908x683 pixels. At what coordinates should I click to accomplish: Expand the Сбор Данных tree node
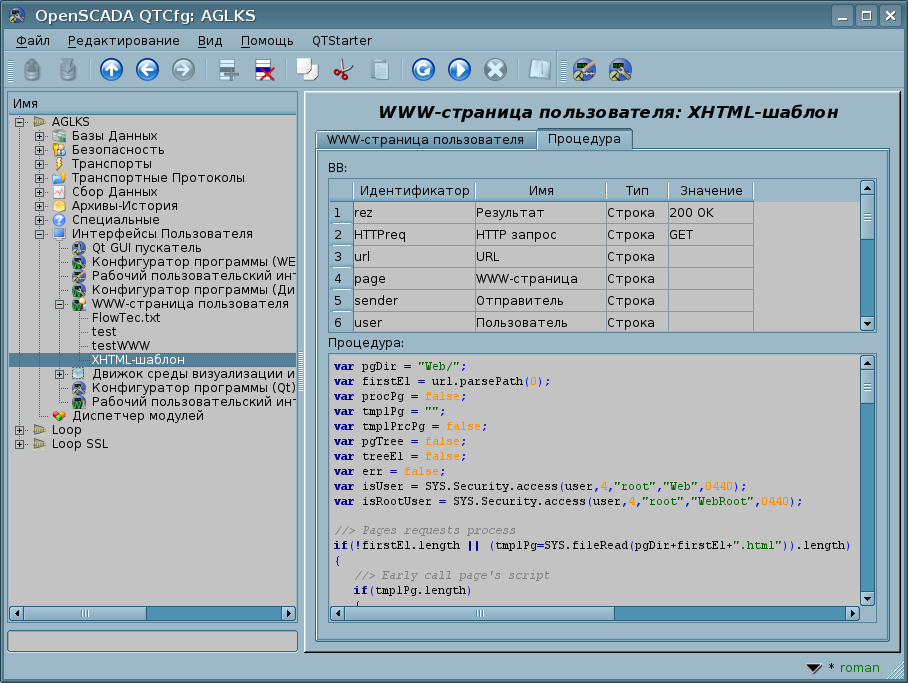[x=39, y=192]
